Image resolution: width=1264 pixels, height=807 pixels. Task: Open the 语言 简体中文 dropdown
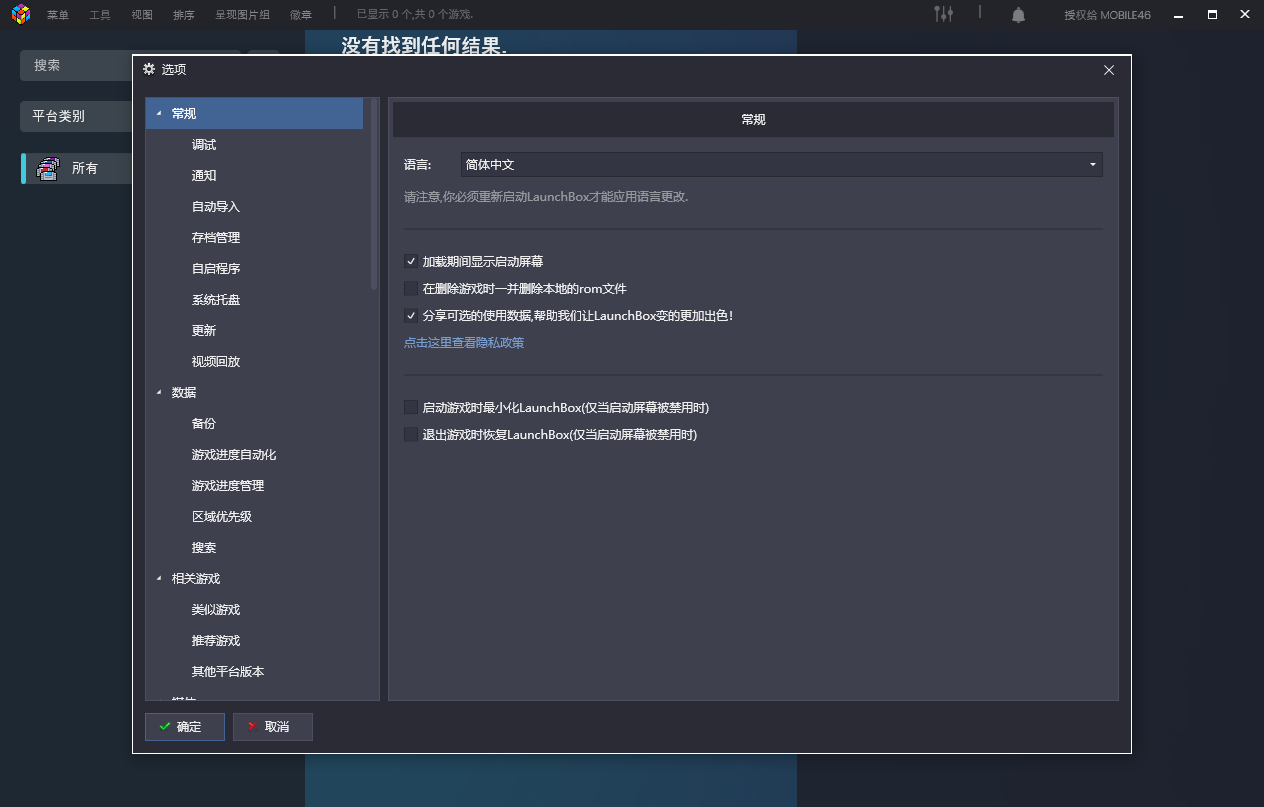781,164
